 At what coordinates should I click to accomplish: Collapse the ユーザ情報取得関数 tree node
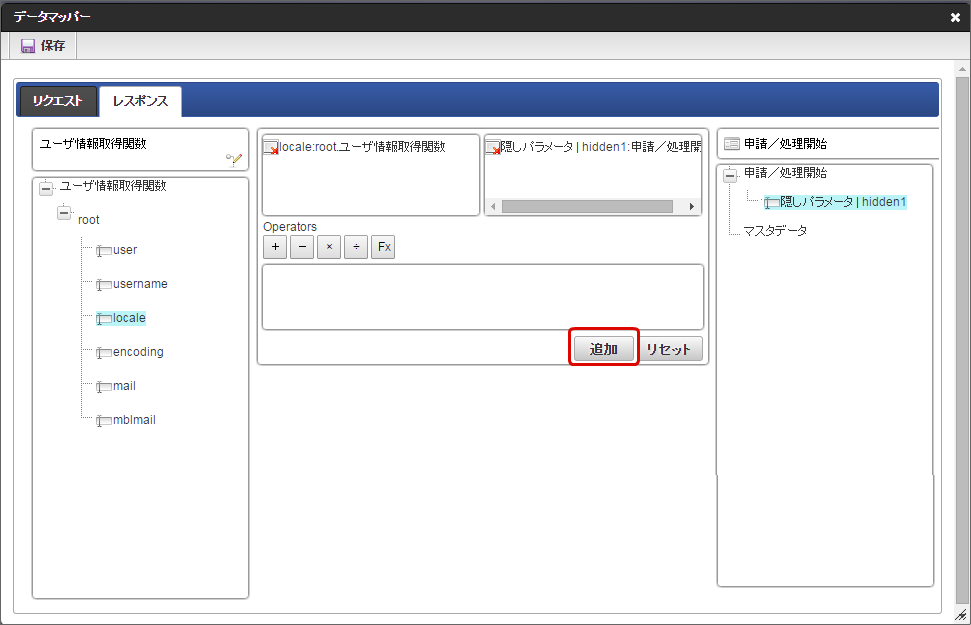46,188
